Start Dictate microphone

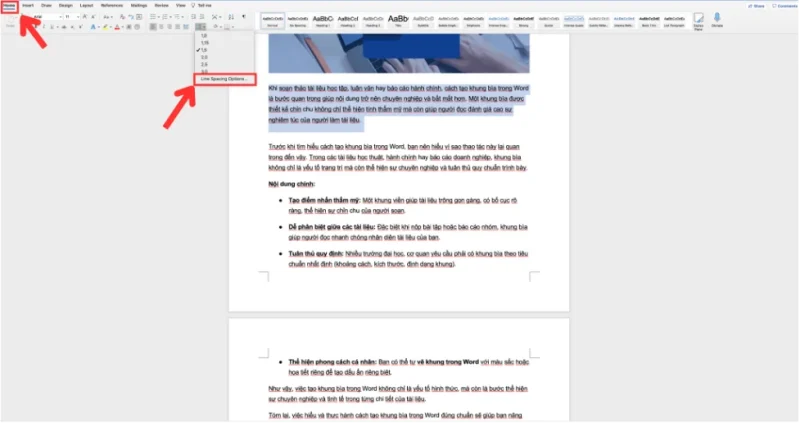point(717,20)
